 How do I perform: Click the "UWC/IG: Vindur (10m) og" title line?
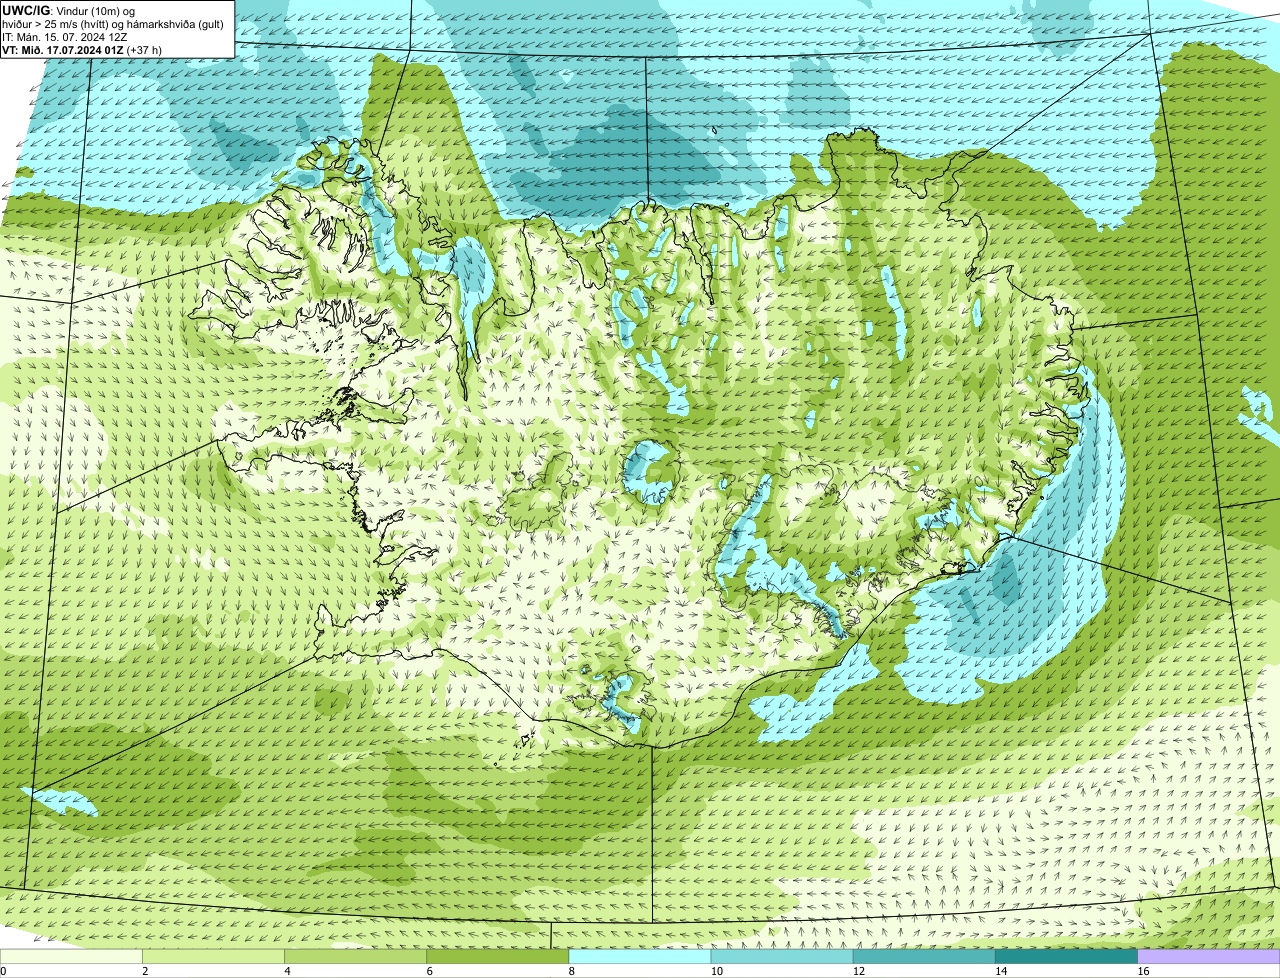pos(69,10)
